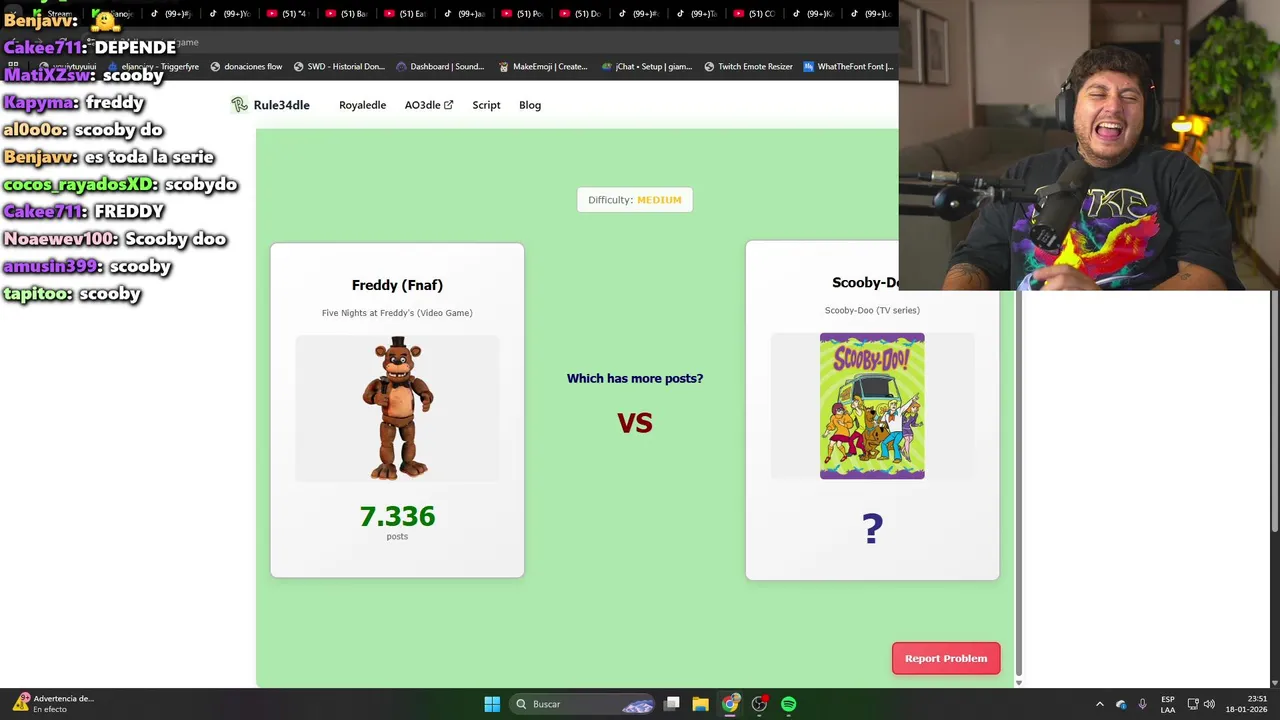Click the Rule34dle leaf logo icon

tap(239, 105)
